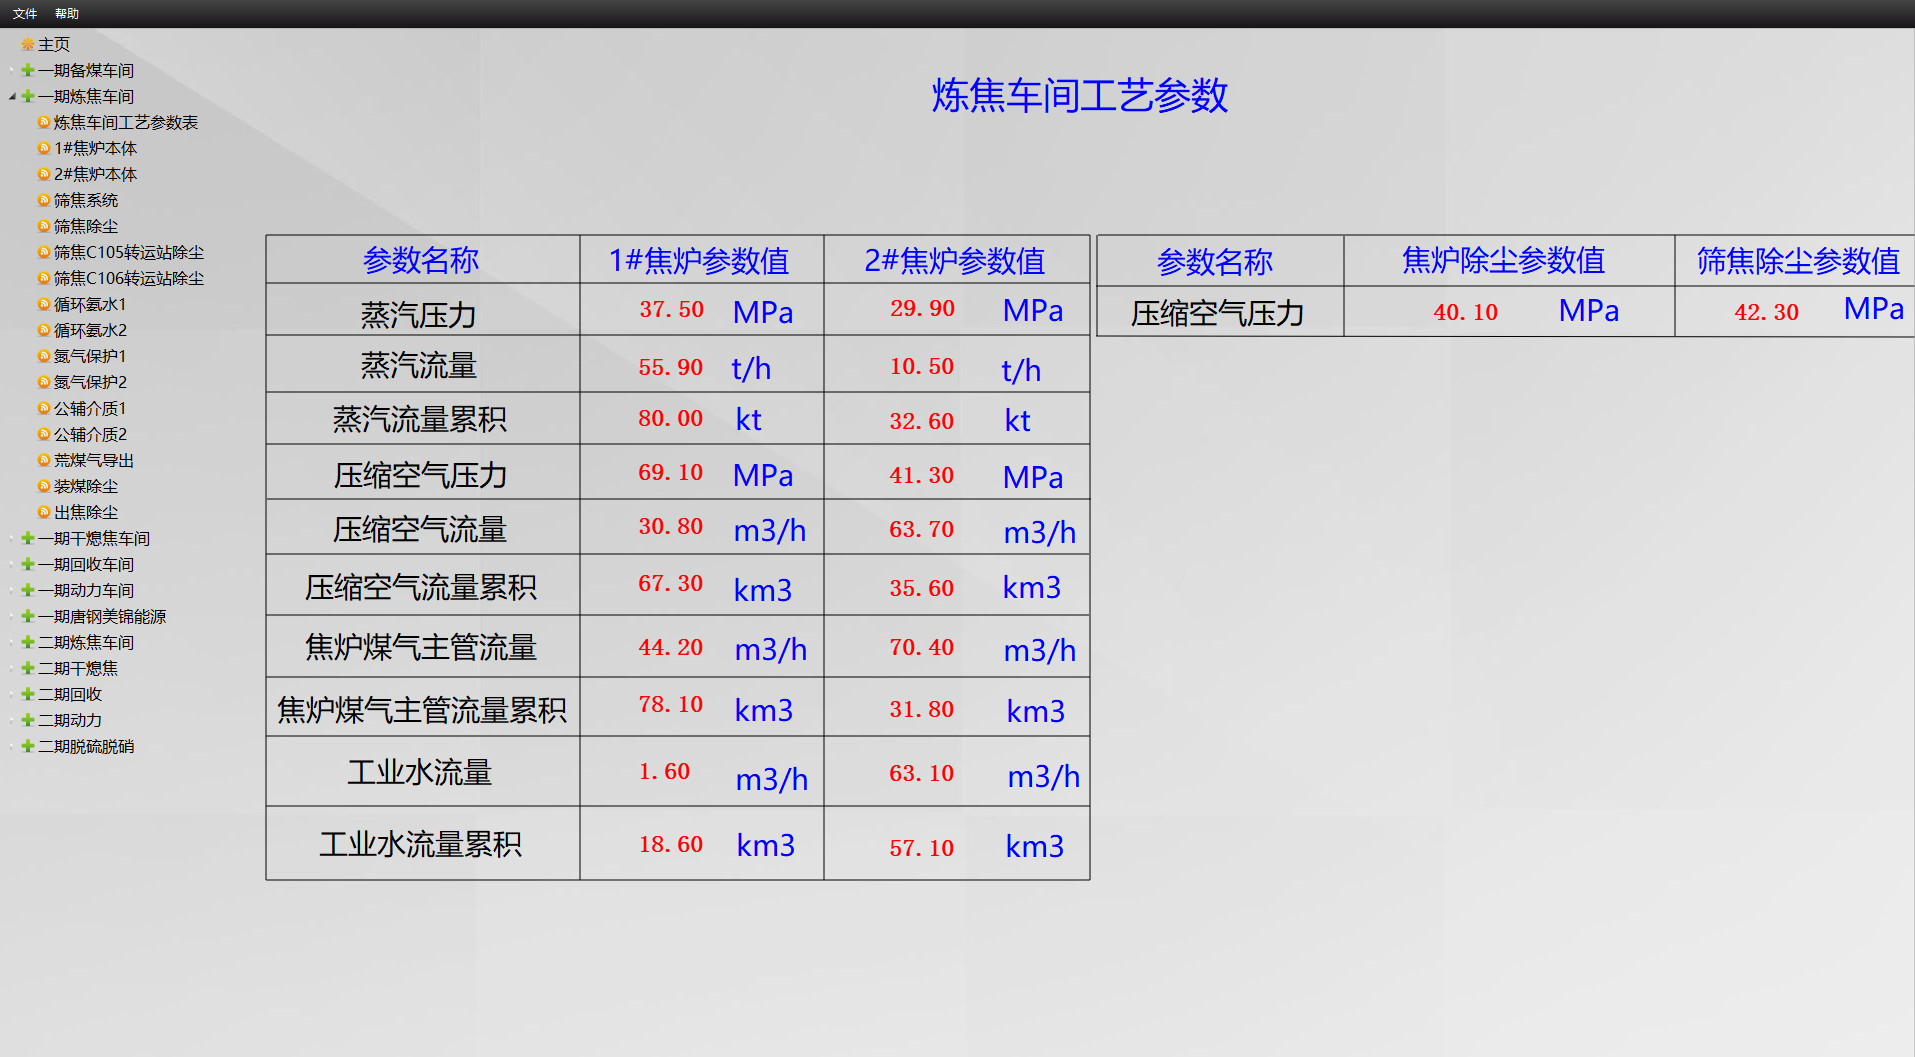This screenshot has width=1915, height=1057.
Task: Select the 一期唐钢美锦能源 tree label
Action: coord(102,616)
